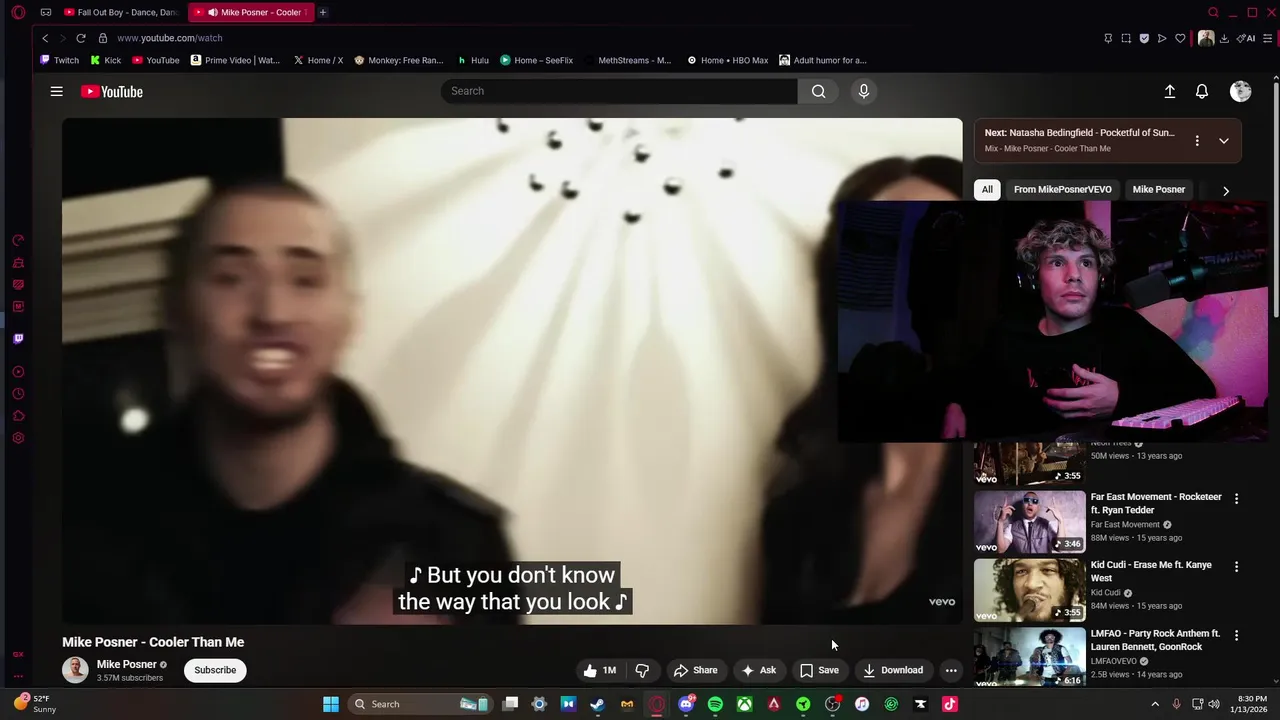Open Home HBO Max bookmark
This screenshot has height=720, width=1280.
click(727, 60)
